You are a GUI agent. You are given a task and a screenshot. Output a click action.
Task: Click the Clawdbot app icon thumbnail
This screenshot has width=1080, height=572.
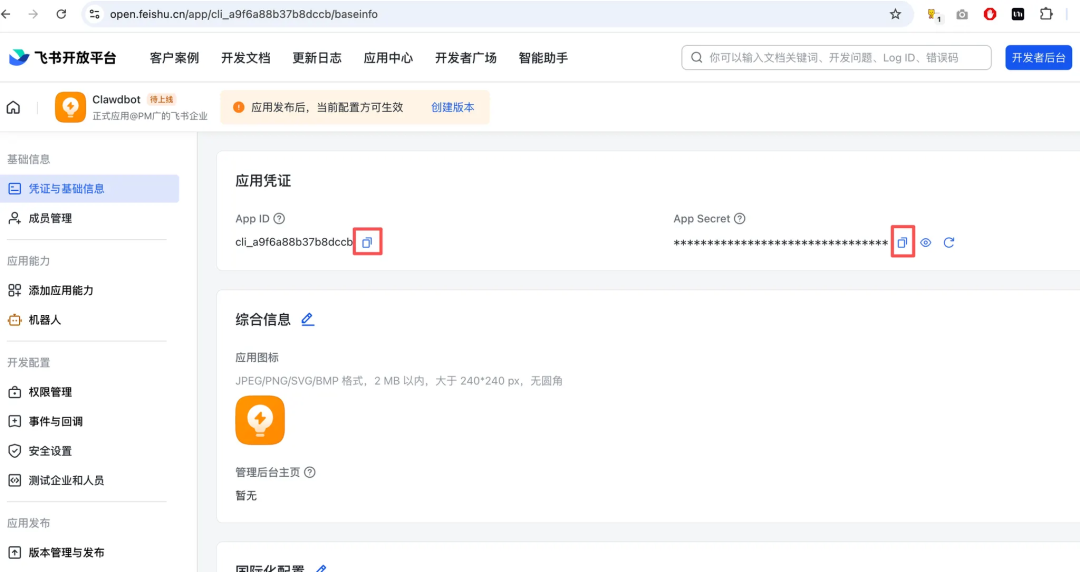click(x=70, y=107)
